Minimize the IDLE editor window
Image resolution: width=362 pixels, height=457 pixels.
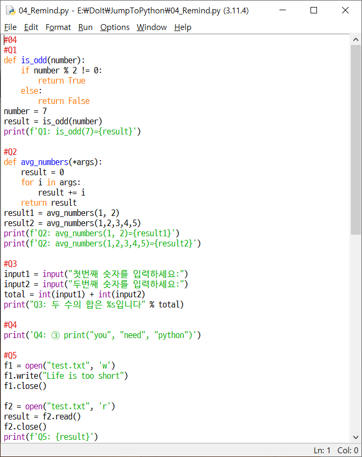(x=283, y=10)
